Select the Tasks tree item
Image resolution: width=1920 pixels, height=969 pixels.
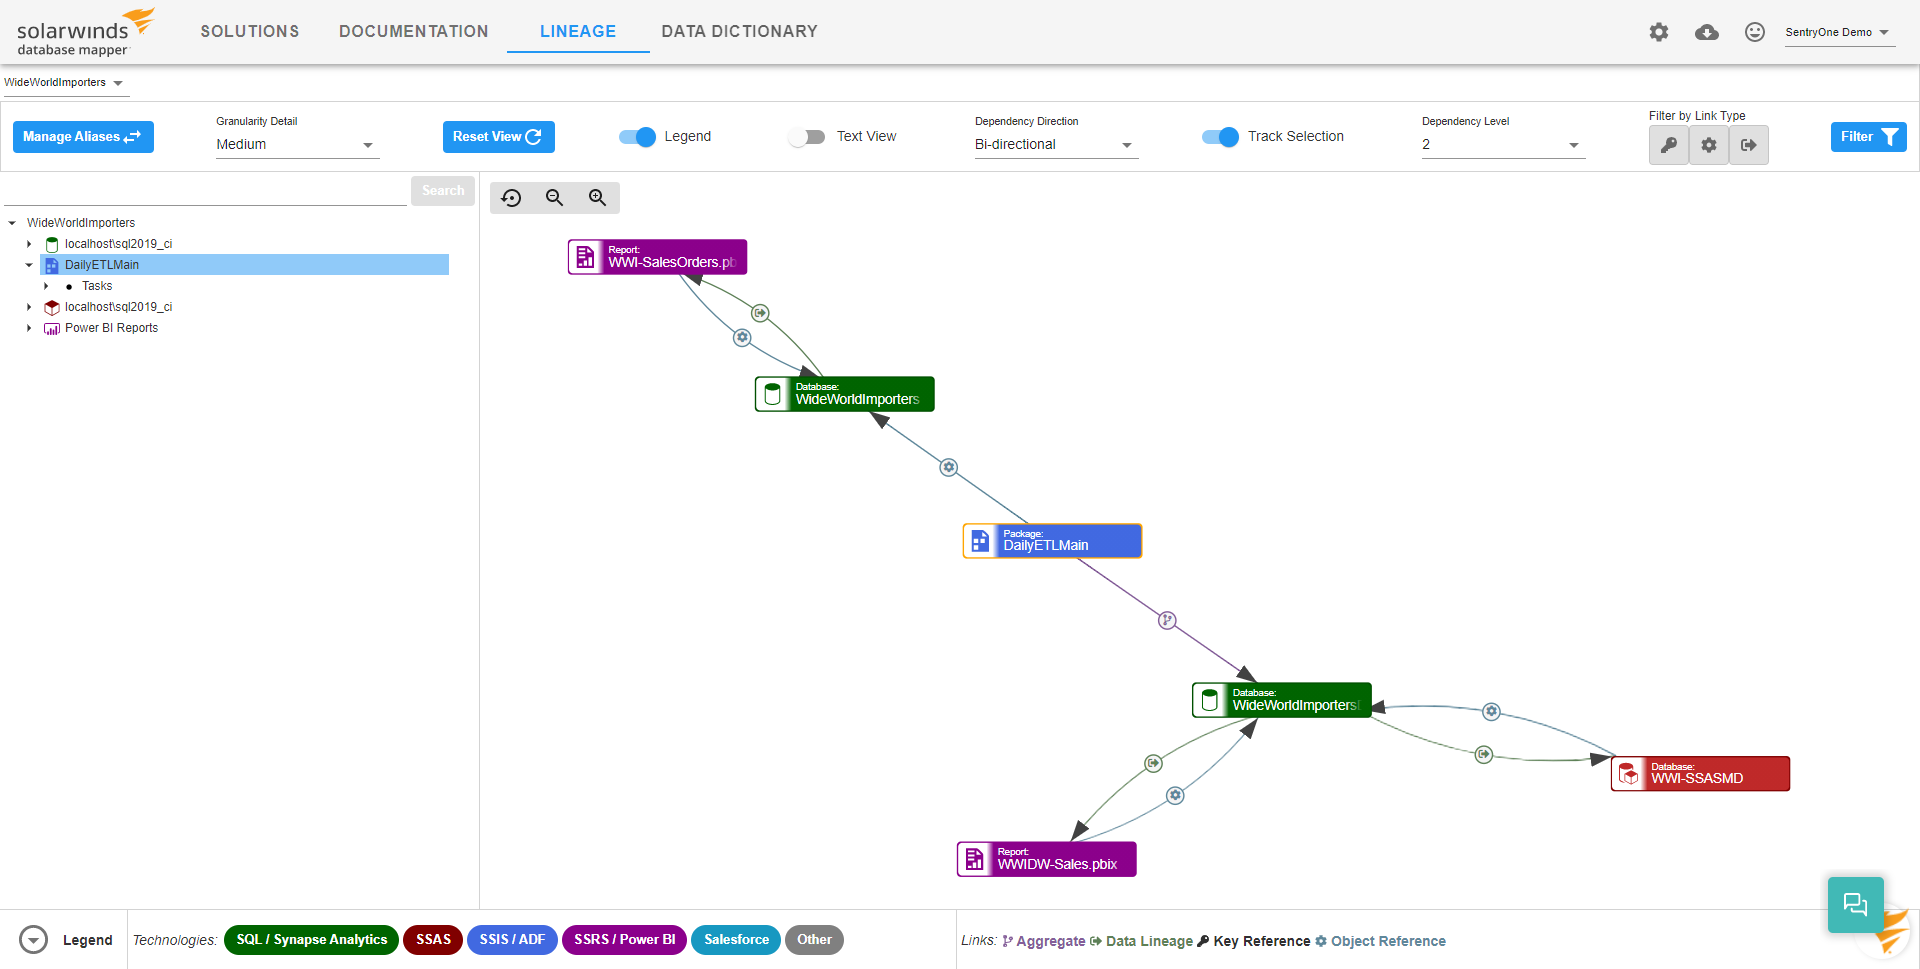click(x=97, y=286)
